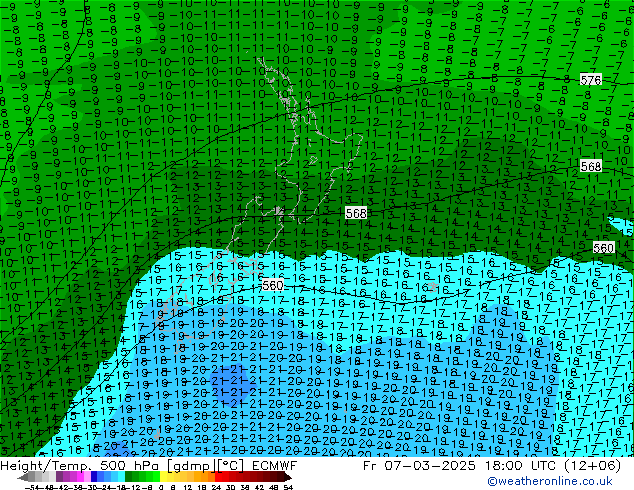Click the Fr 07-03-2025 18:00 UTC date text
This screenshot has width=634, height=490.
492,466
